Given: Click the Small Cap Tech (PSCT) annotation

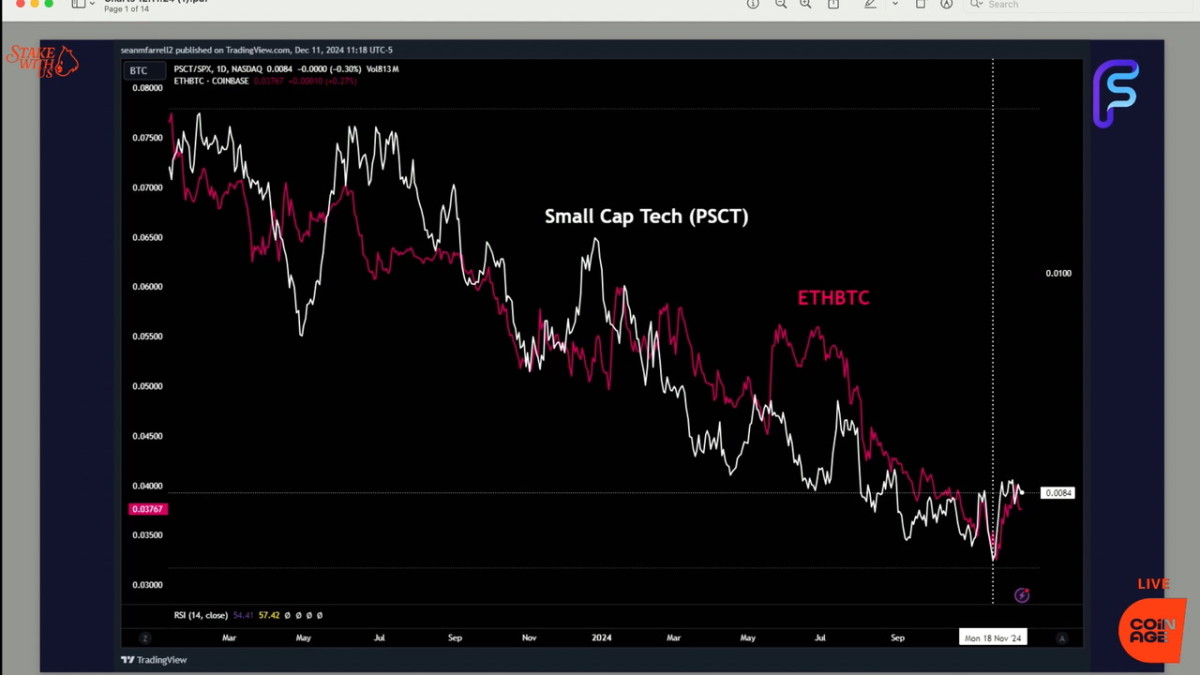Looking at the screenshot, I should click(x=646, y=216).
